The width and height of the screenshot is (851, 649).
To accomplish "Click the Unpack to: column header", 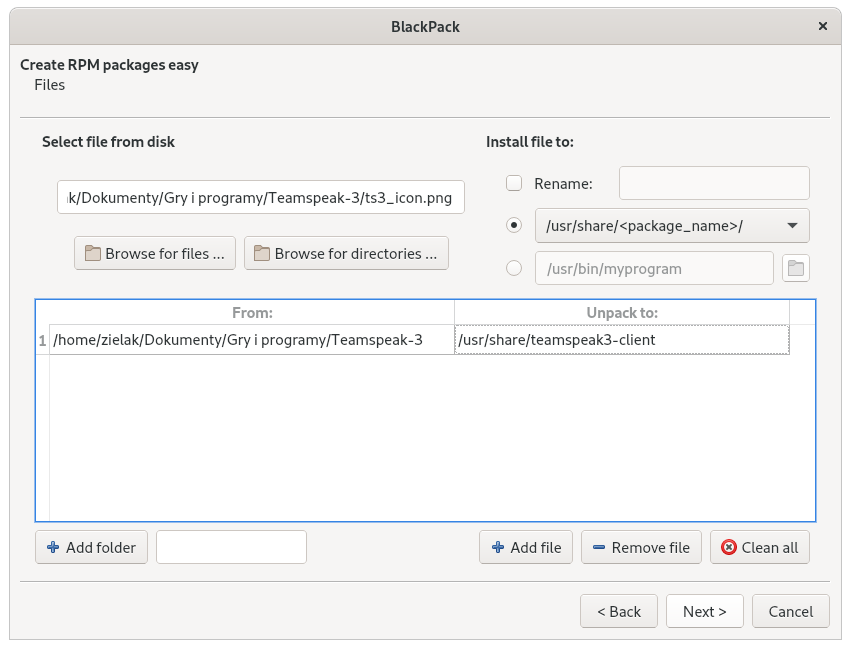I will click(621, 313).
